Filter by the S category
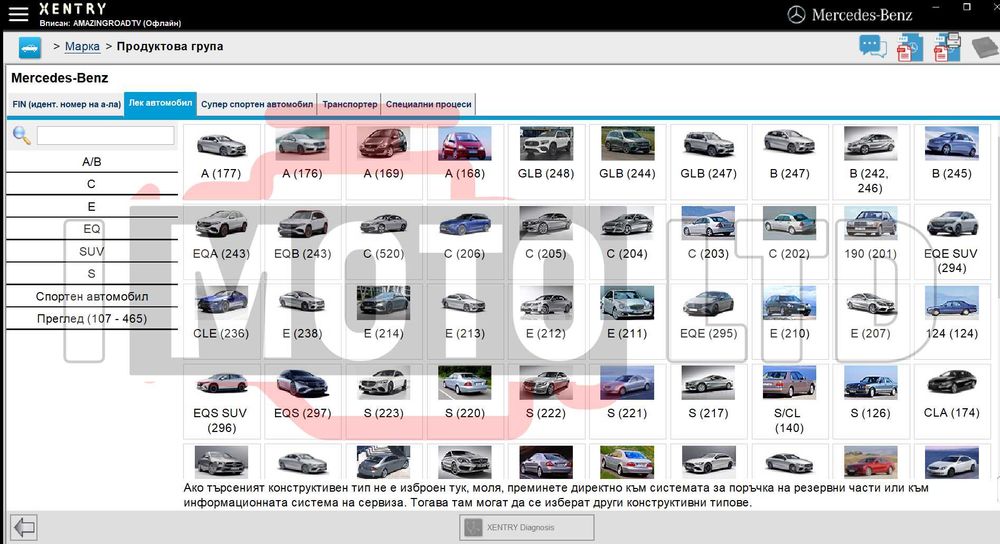The width and height of the screenshot is (1000, 544). (x=92, y=274)
